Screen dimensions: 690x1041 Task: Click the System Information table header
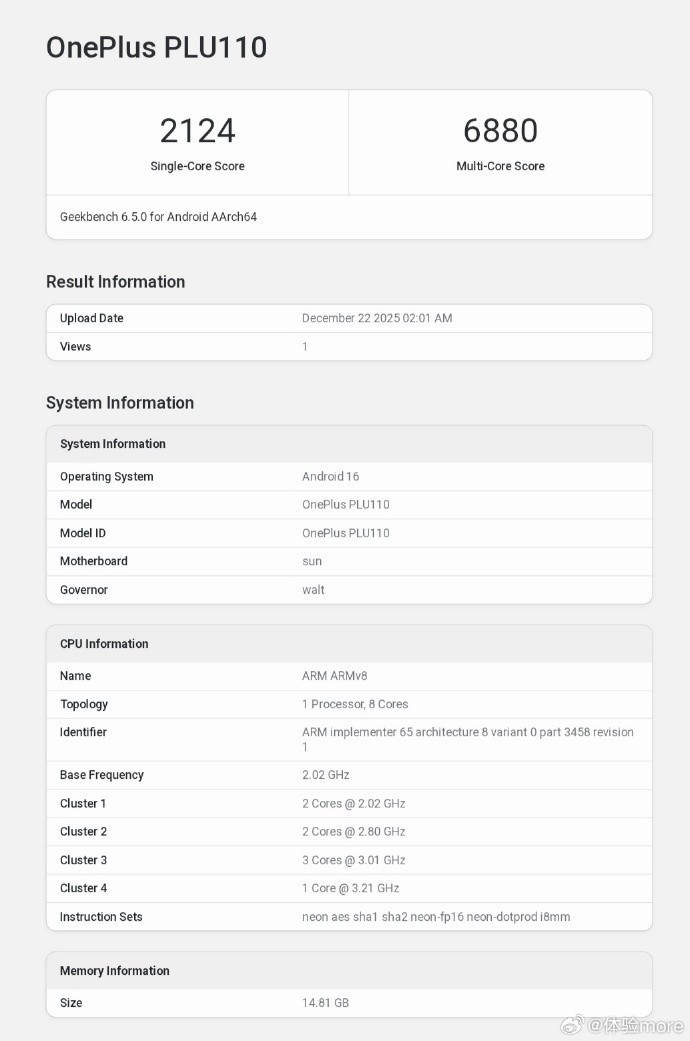point(113,444)
